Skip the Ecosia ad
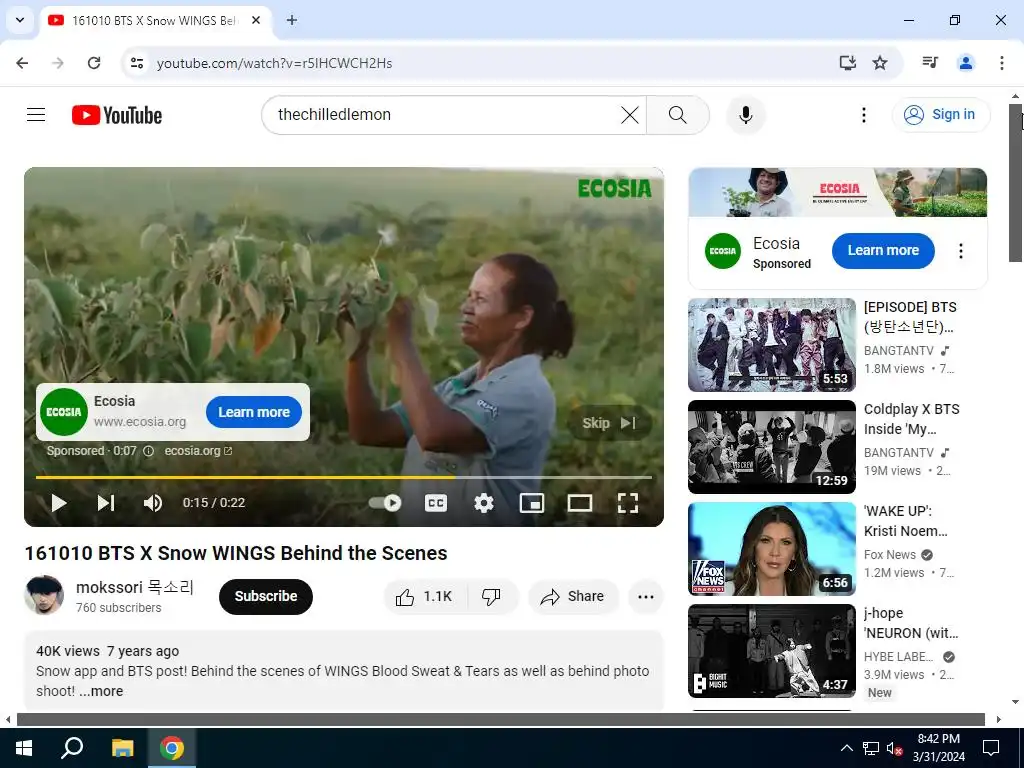 click(609, 423)
